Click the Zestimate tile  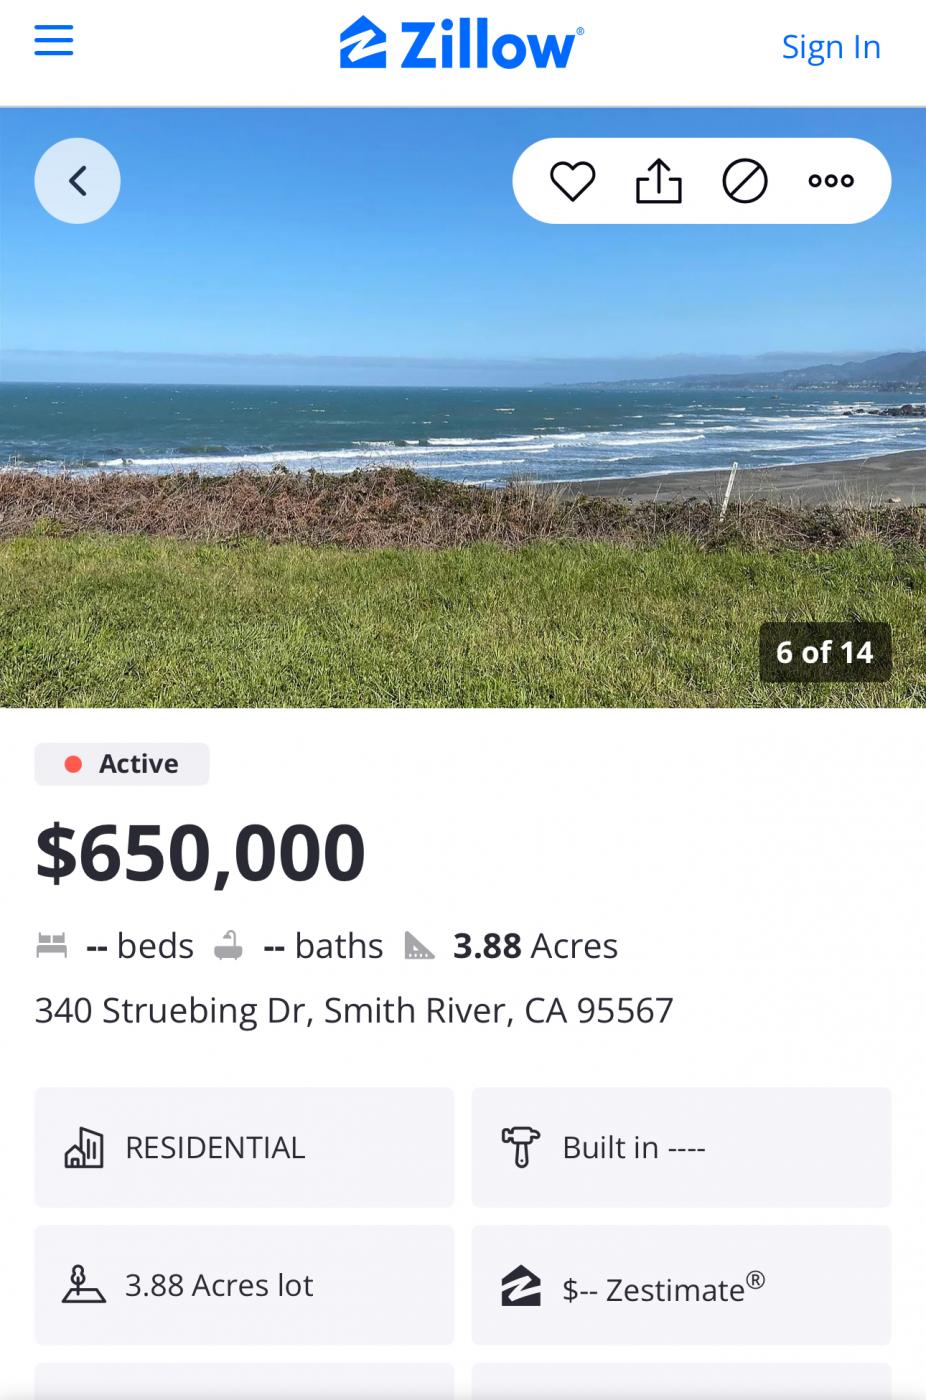pyautogui.click(x=681, y=1285)
